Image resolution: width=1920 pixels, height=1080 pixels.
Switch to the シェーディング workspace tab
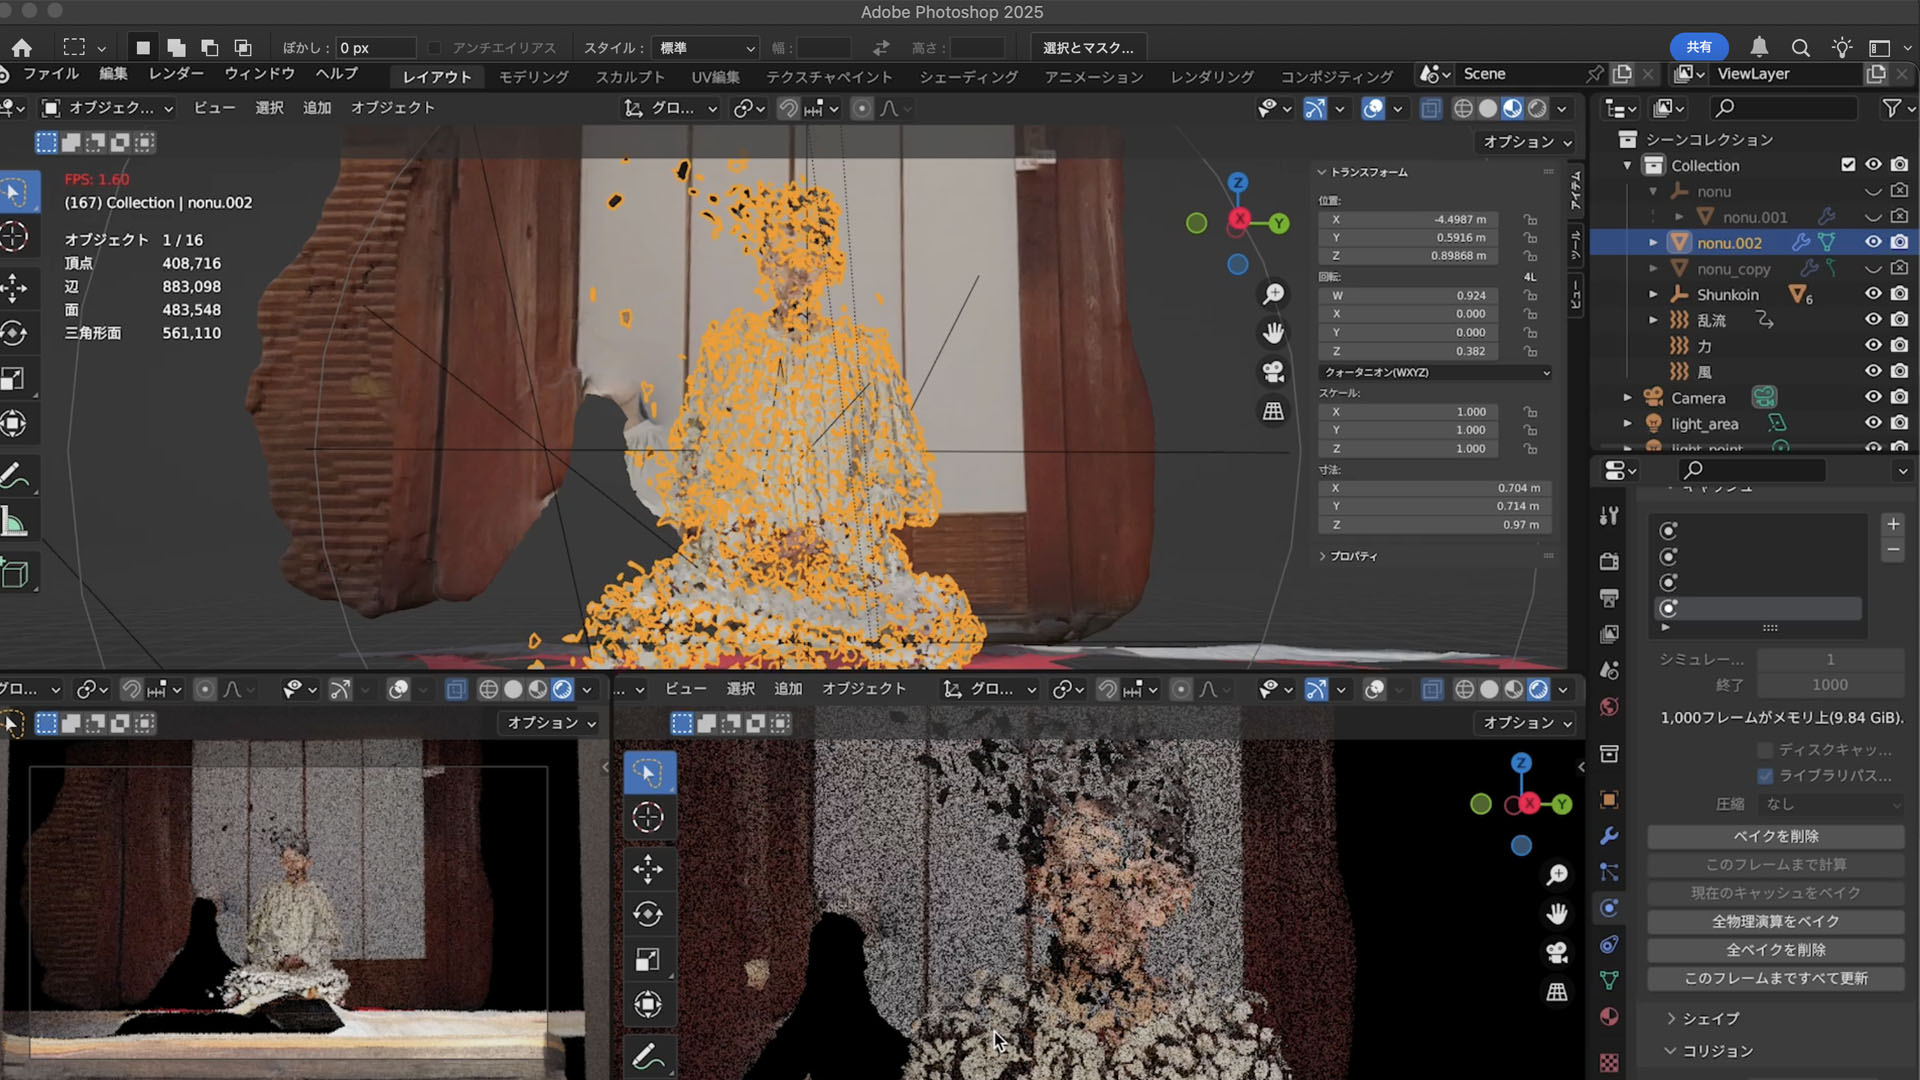(x=968, y=77)
